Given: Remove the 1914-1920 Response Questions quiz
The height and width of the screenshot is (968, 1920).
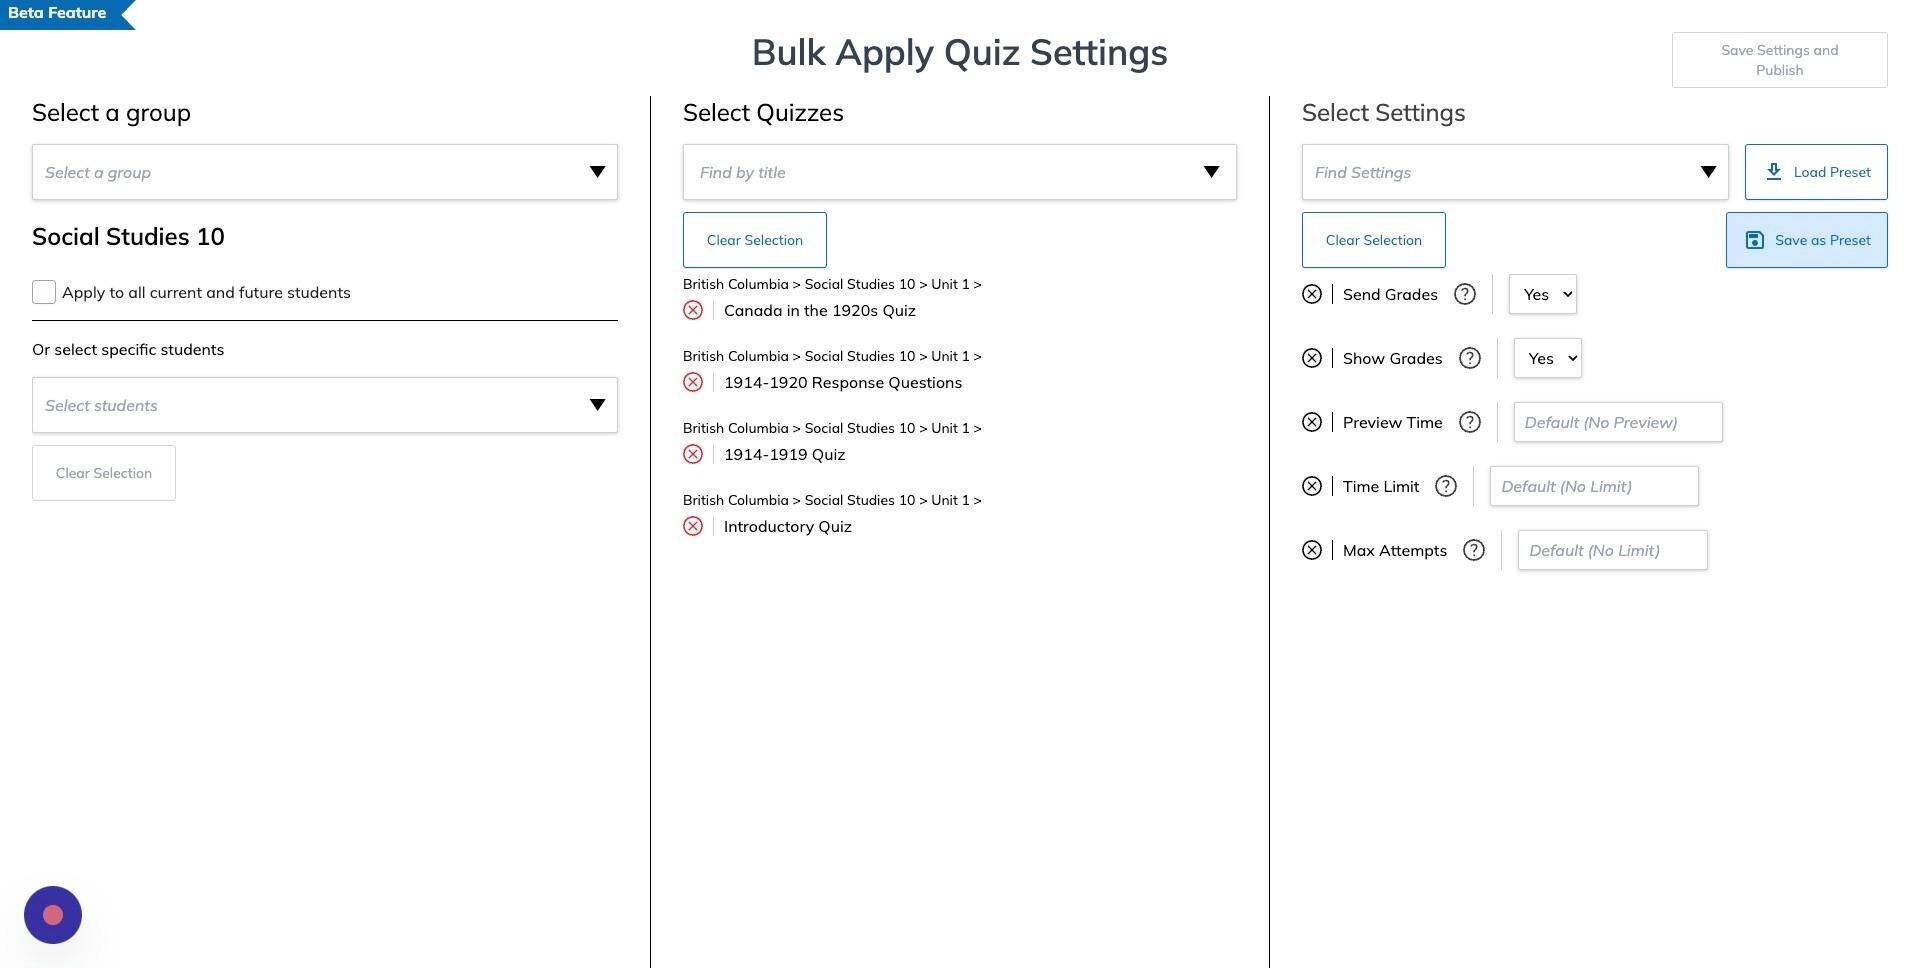Looking at the screenshot, I should click(x=693, y=382).
